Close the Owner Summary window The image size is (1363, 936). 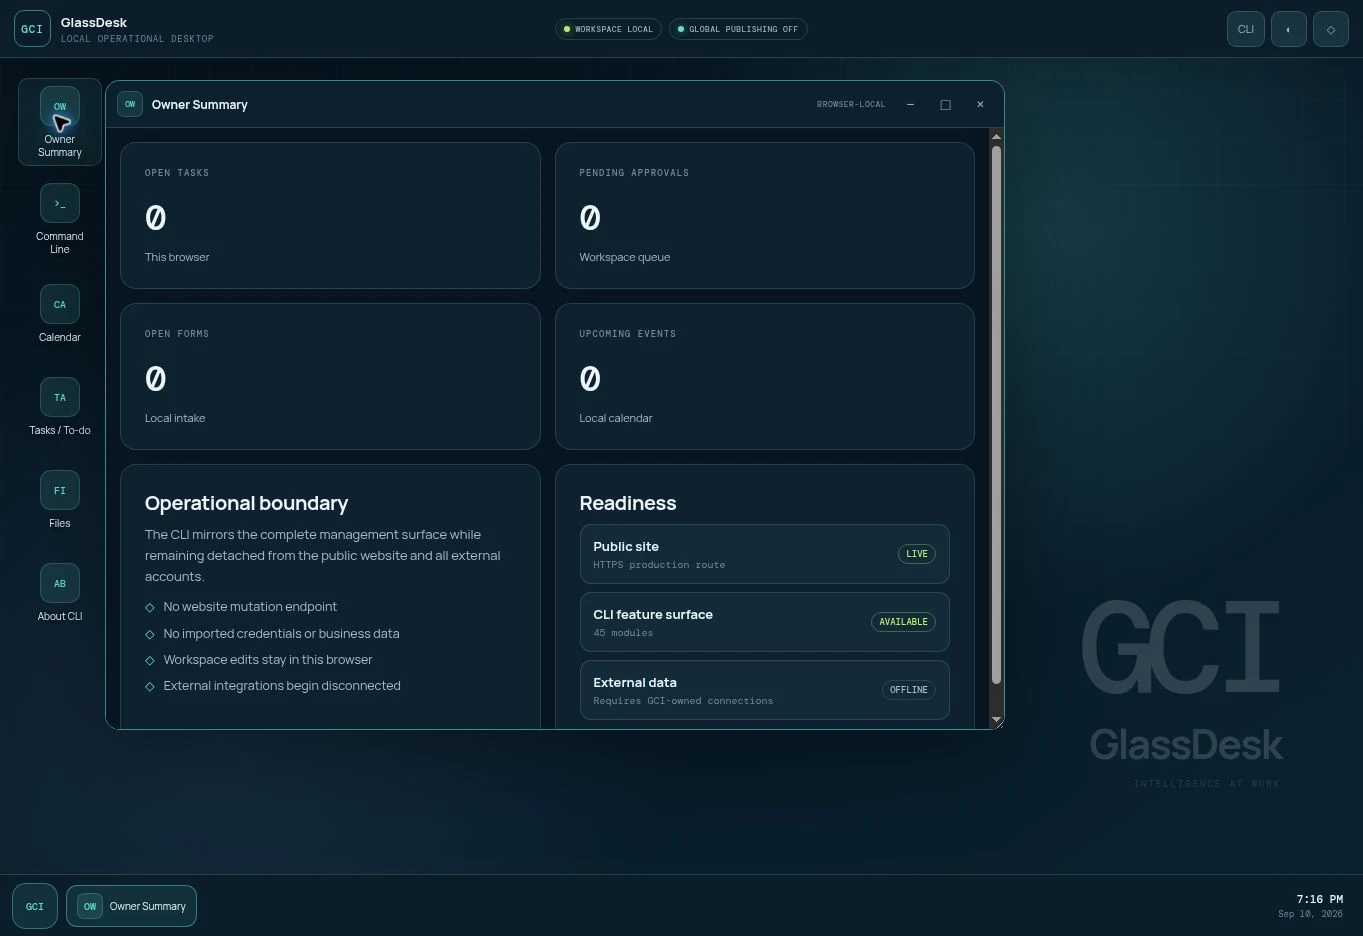(980, 104)
